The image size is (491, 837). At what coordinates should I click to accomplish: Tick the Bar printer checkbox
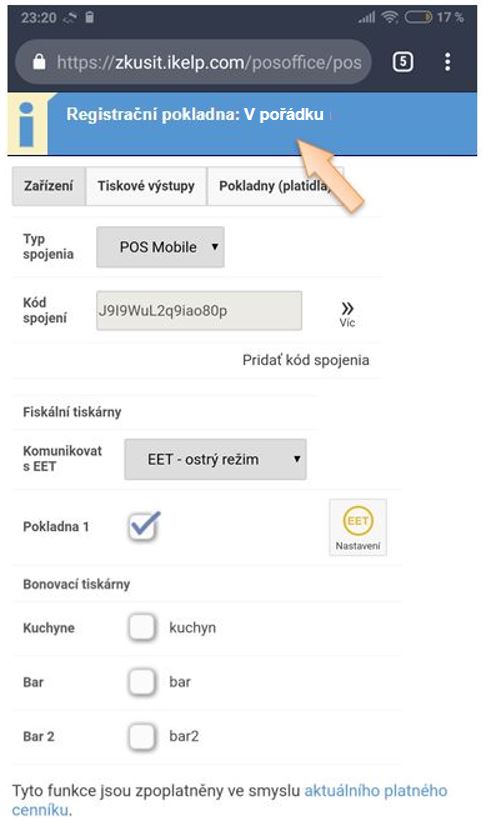[x=142, y=682]
